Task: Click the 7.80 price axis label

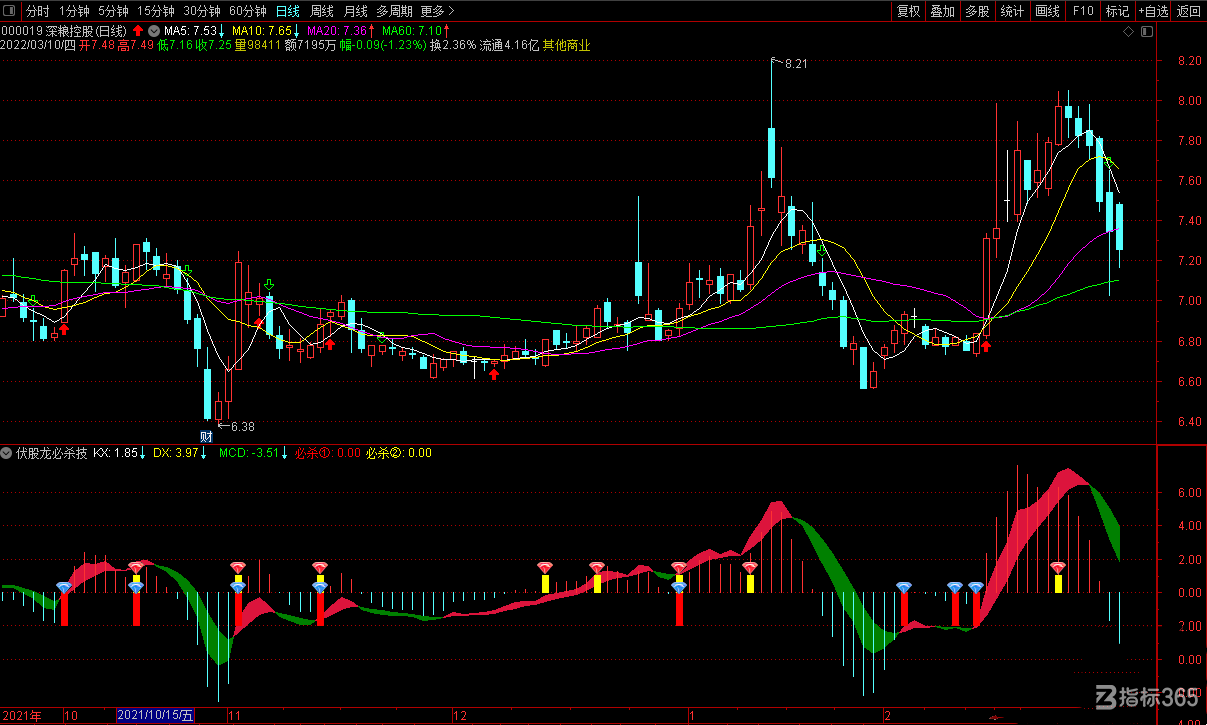Action: point(1189,141)
